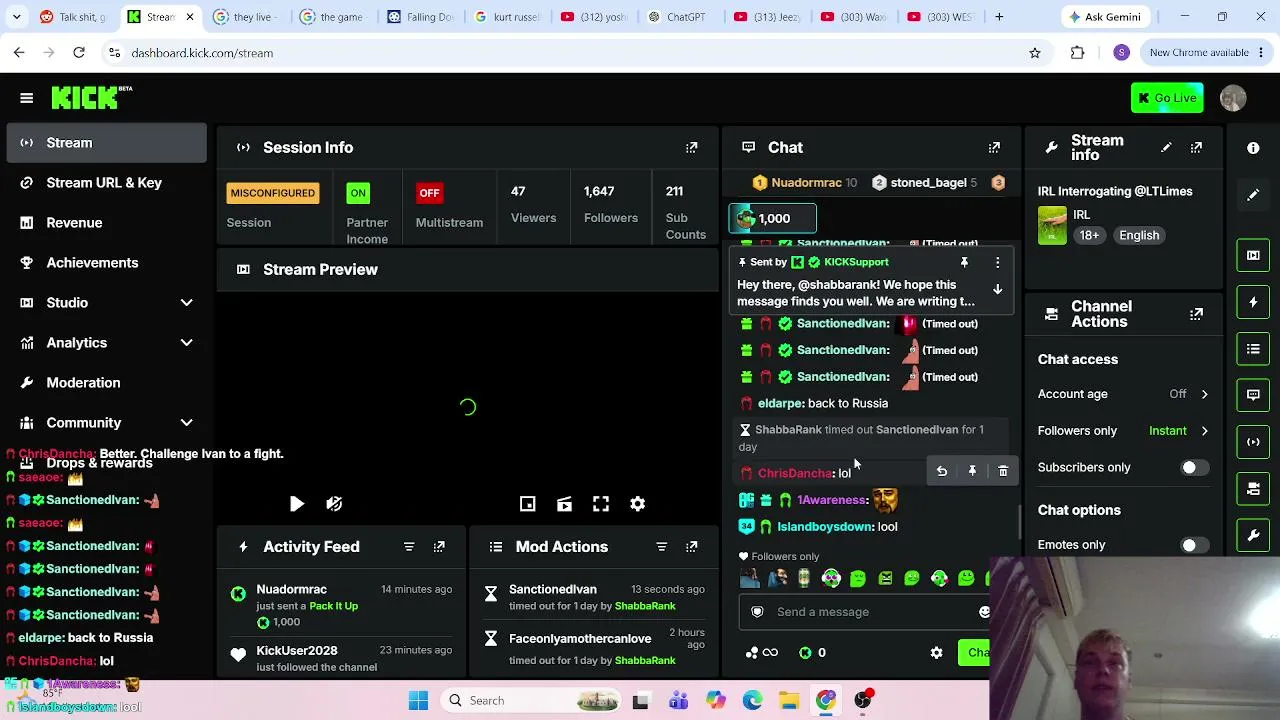Open the profile avatar in the top right
Viewport: 1280px width, 720px height.
point(1233,98)
